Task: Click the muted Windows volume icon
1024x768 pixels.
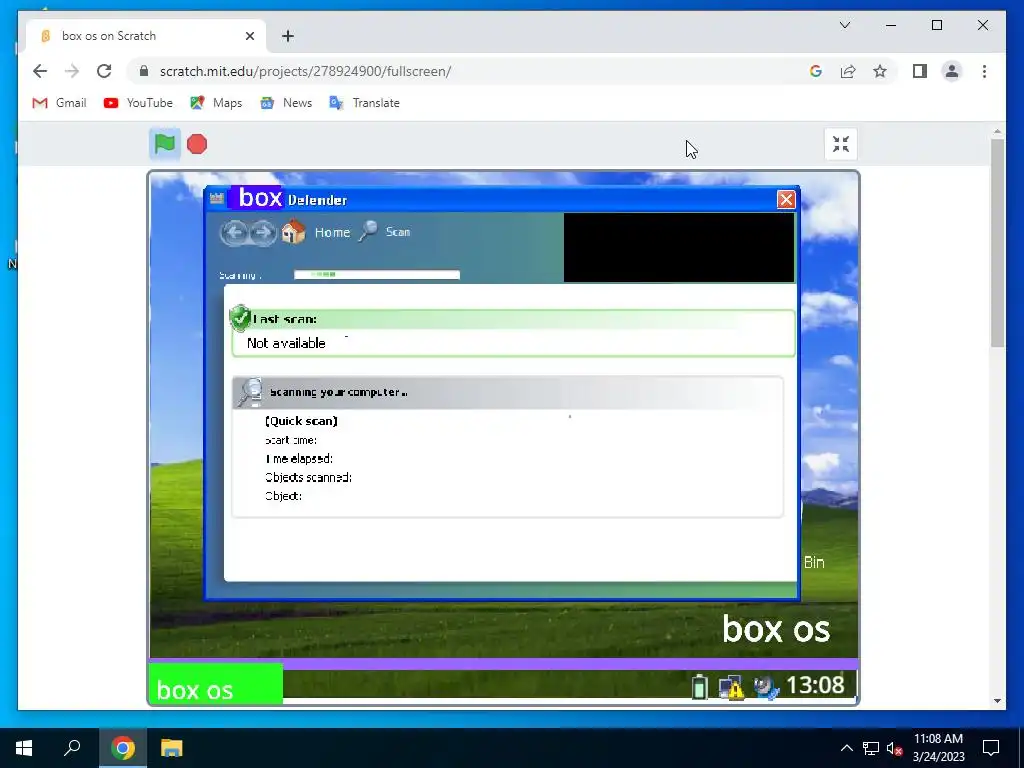Action: point(894,748)
